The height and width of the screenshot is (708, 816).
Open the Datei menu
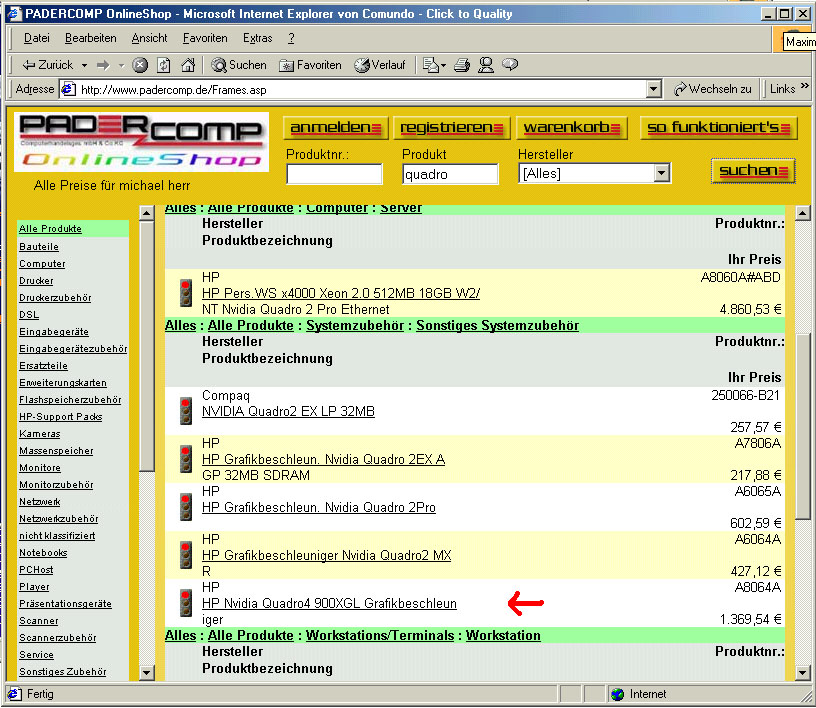37,38
